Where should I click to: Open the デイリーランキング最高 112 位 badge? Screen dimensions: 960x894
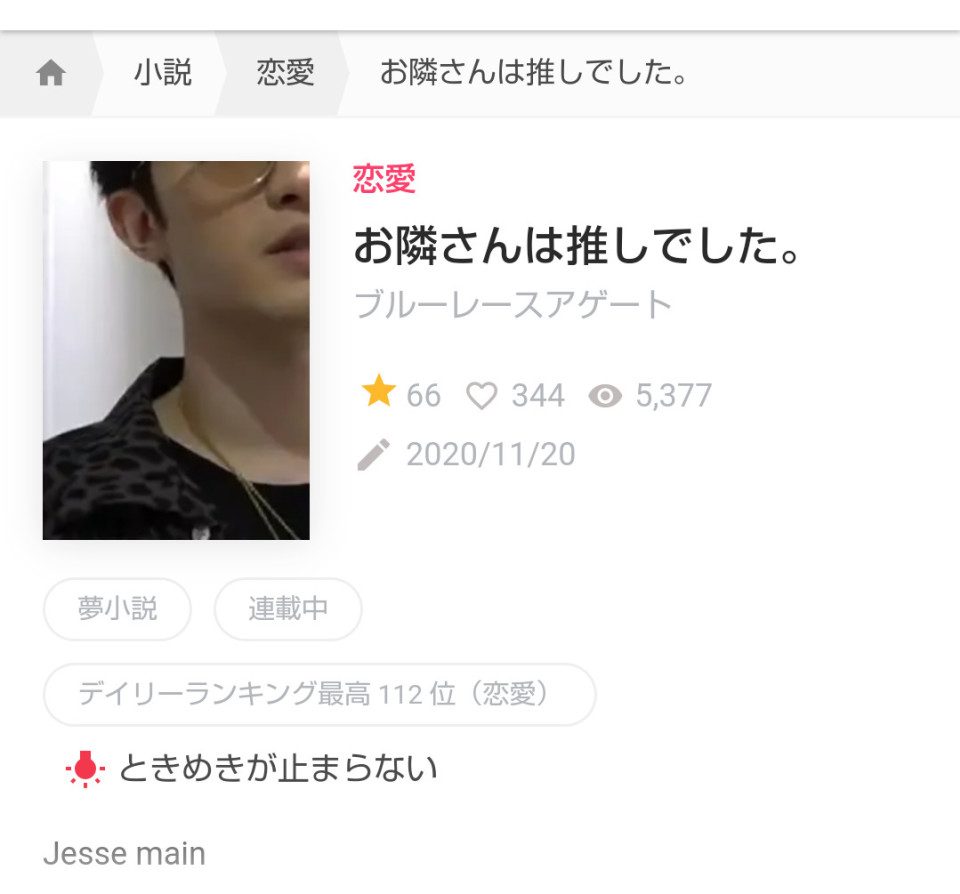(x=320, y=695)
